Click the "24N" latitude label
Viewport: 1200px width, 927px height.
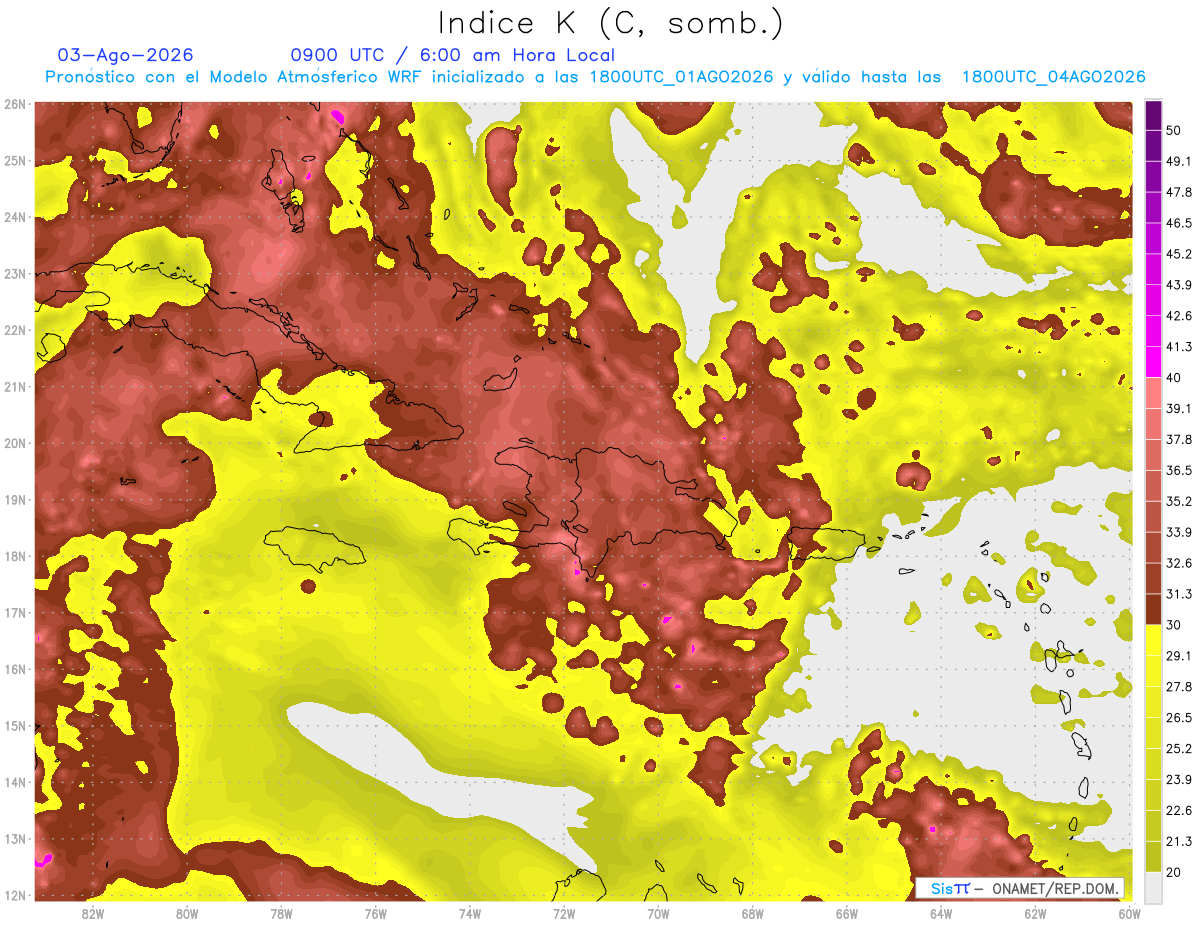(x=15, y=217)
